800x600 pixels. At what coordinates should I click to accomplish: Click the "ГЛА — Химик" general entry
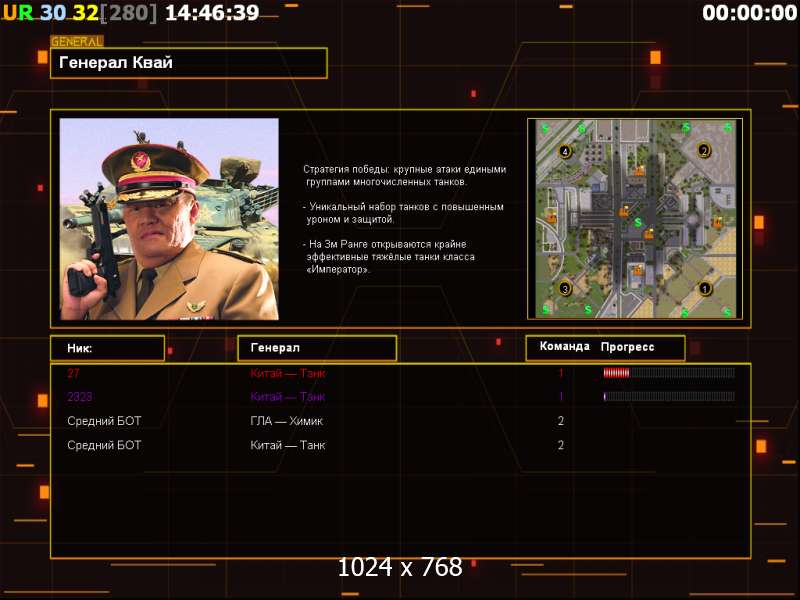286,421
